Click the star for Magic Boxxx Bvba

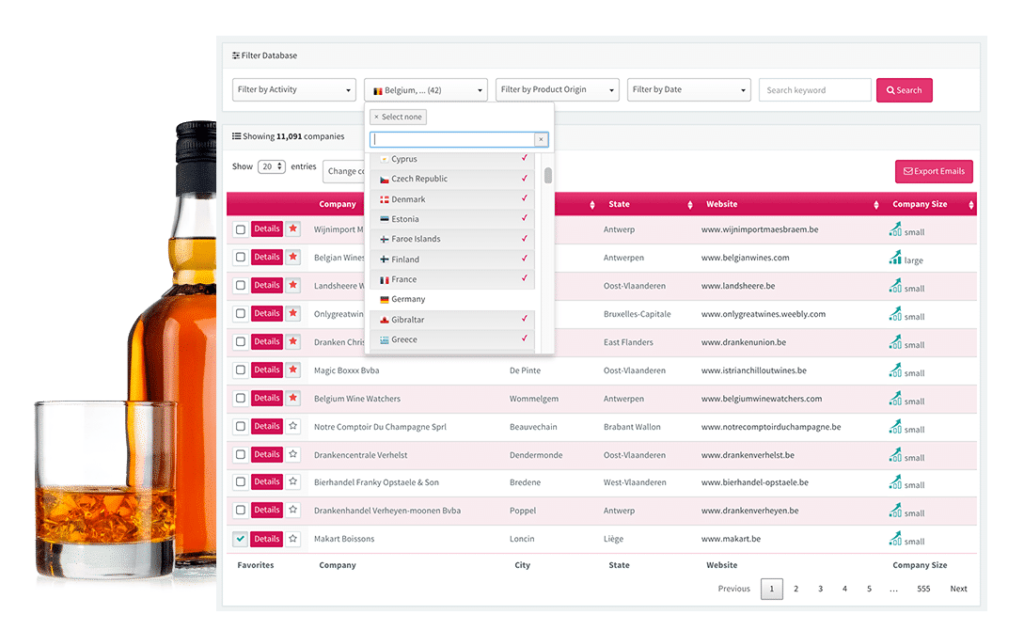pos(293,370)
